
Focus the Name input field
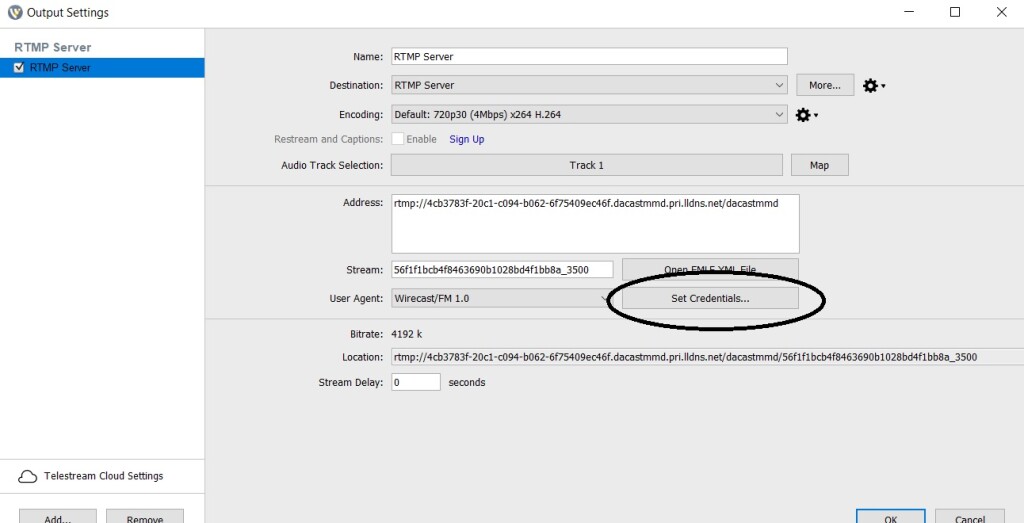[589, 57]
